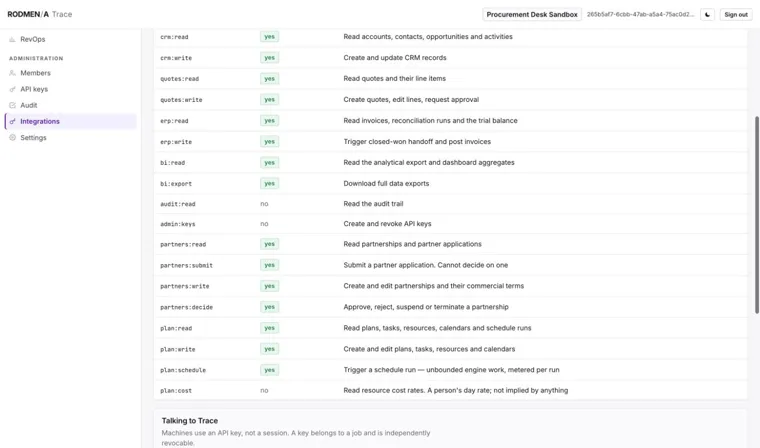Click the plan:cost scope name
The height and width of the screenshot is (448, 760).
(176, 391)
